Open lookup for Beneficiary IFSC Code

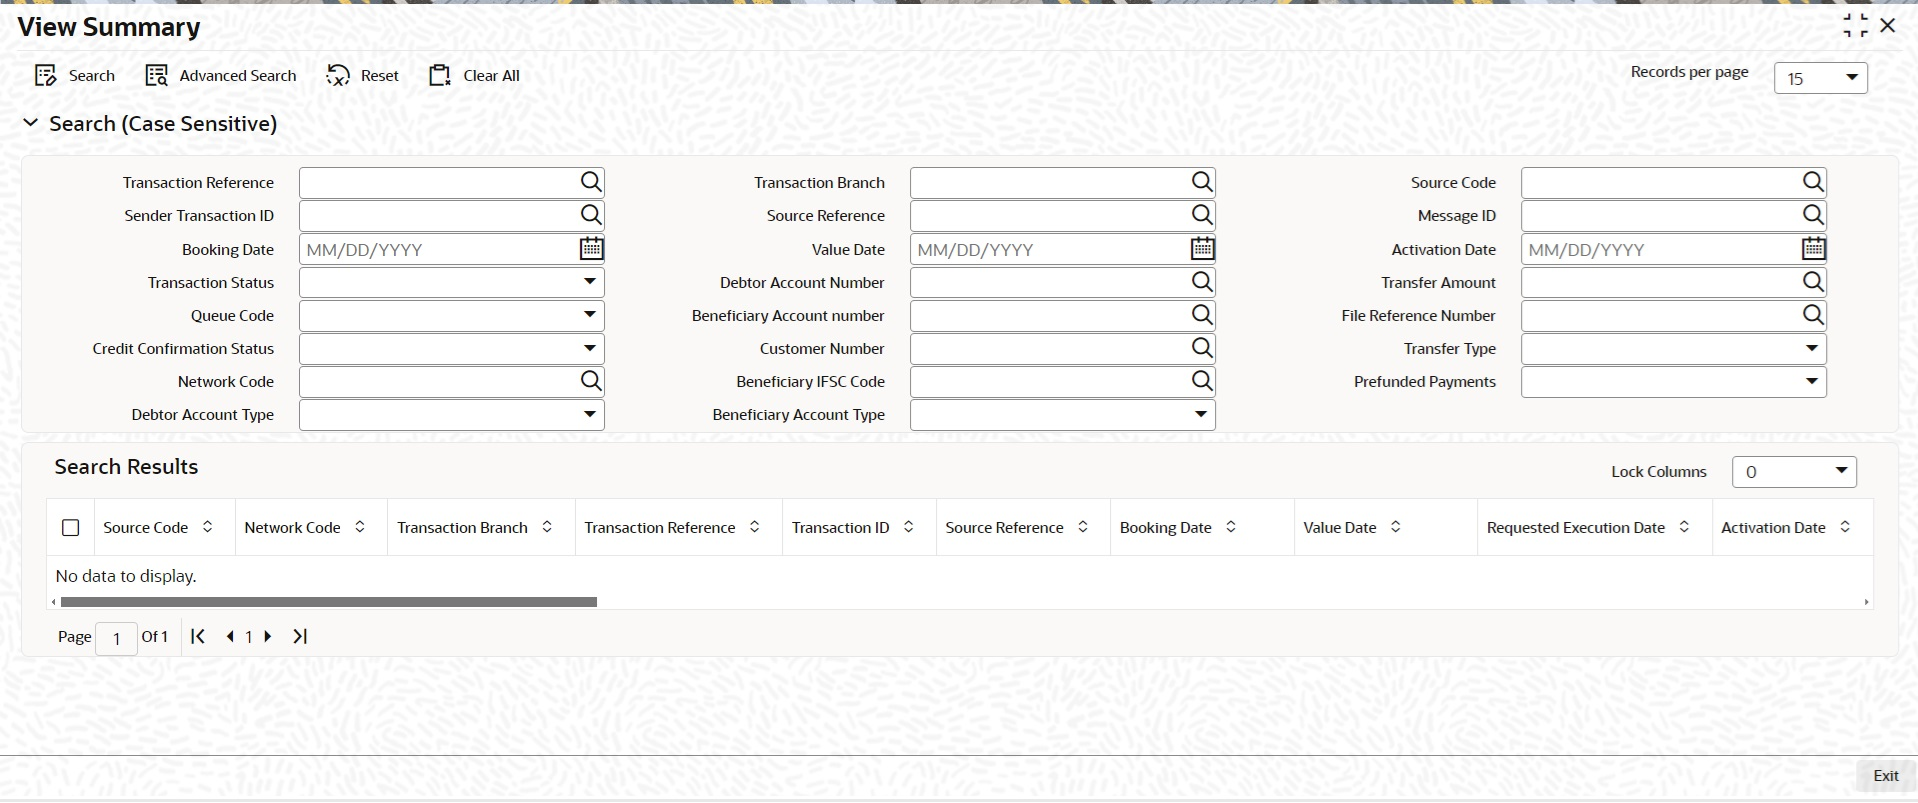tap(1202, 381)
